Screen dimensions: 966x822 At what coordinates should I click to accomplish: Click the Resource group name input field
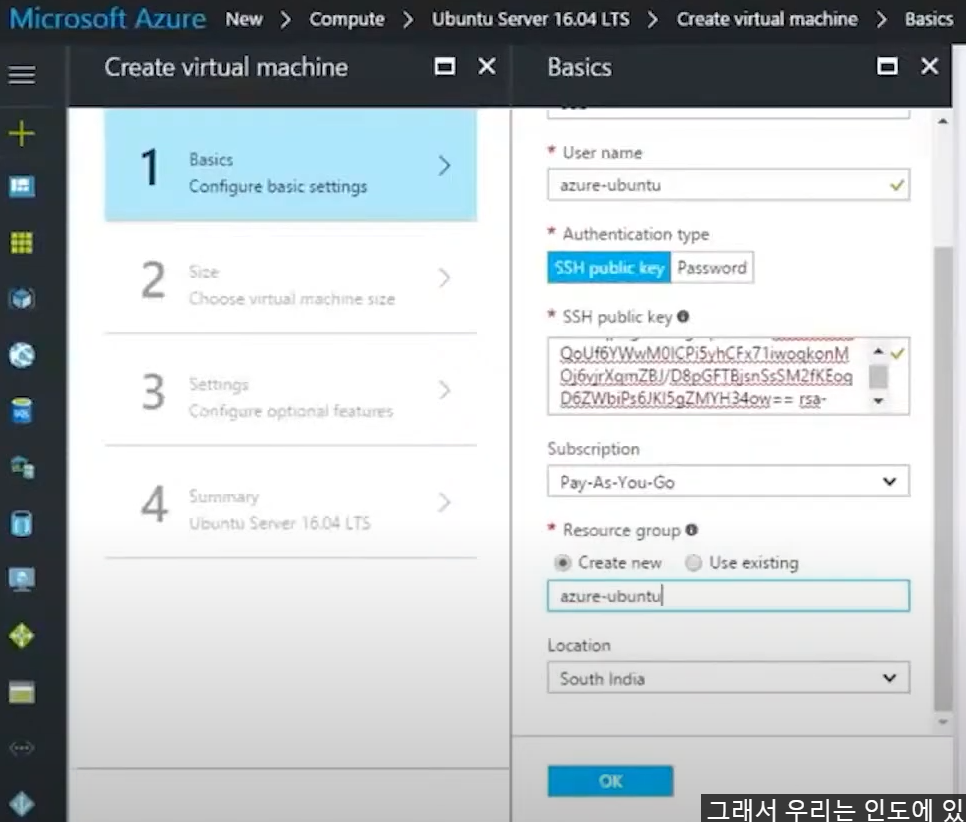[x=728, y=596]
